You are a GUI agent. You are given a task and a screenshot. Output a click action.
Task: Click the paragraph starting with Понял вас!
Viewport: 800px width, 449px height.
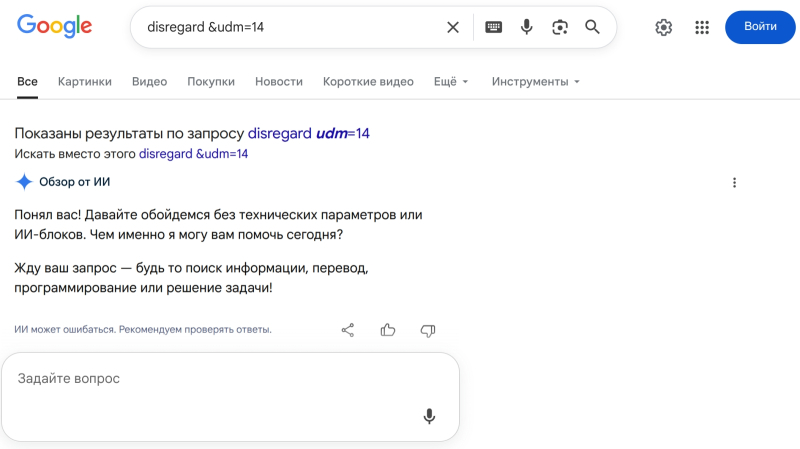(218, 224)
